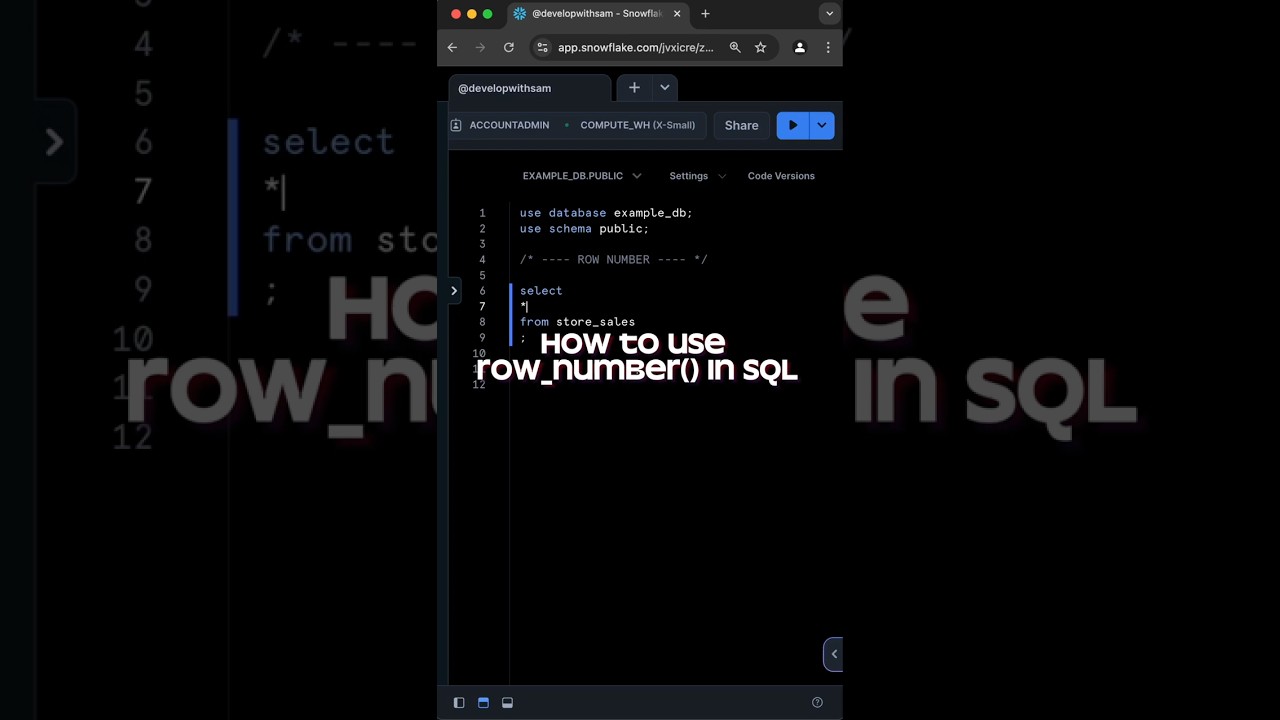The height and width of the screenshot is (720, 1280).
Task: Click line number 12 in the gutter
Action: tap(479, 385)
